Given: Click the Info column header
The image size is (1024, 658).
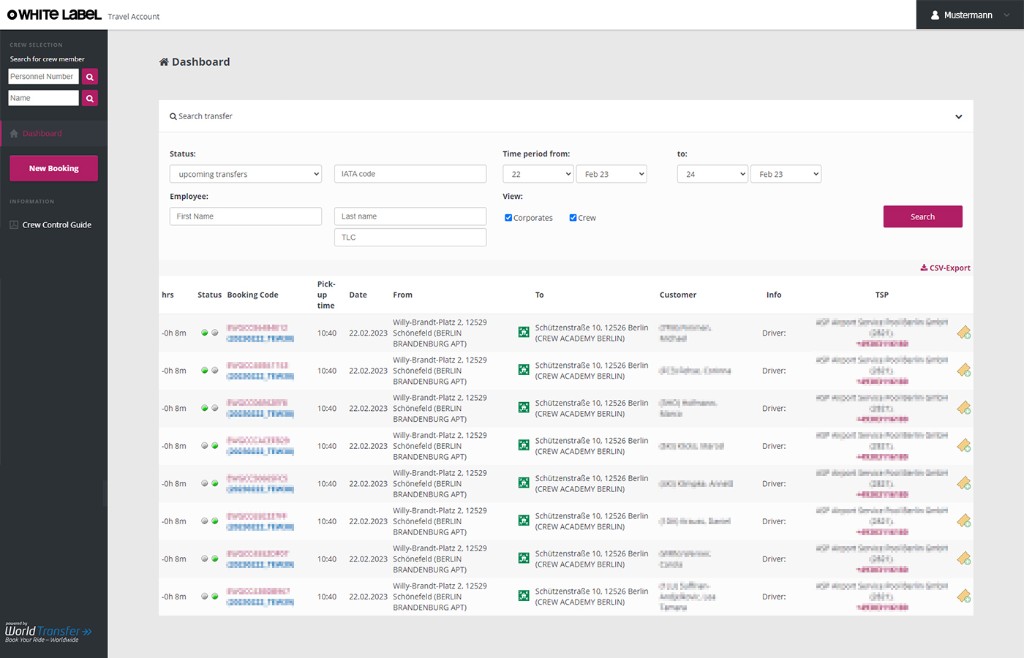Looking at the screenshot, I should click(x=774, y=295).
